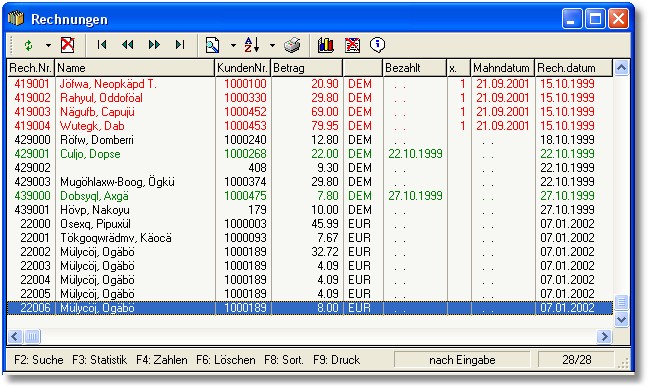Click 'F3: Statistik' status bar hint
649x389 pixels.
coord(100,360)
